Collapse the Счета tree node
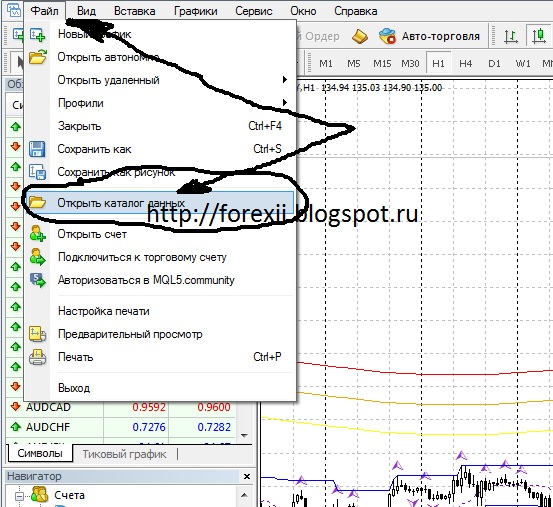Image resolution: width=553 pixels, height=507 pixels. (x=20, y=496)
